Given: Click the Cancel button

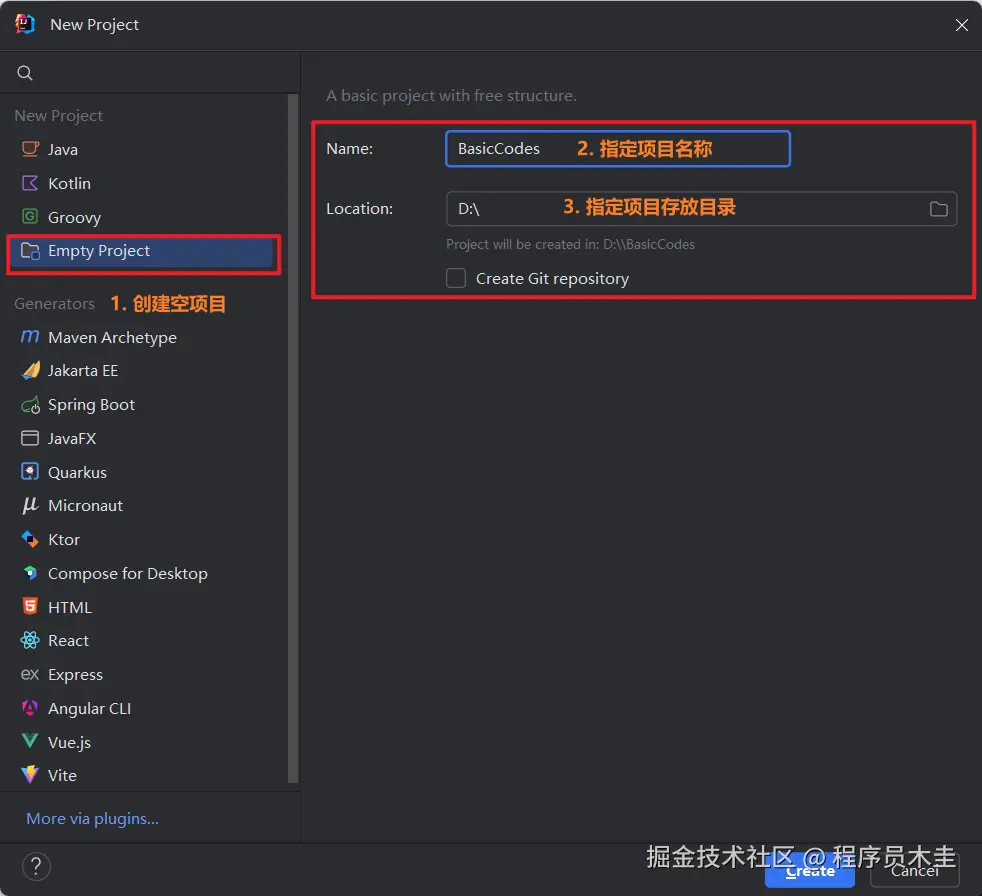Looking at the screenshot, I should [x=914, y=871].
